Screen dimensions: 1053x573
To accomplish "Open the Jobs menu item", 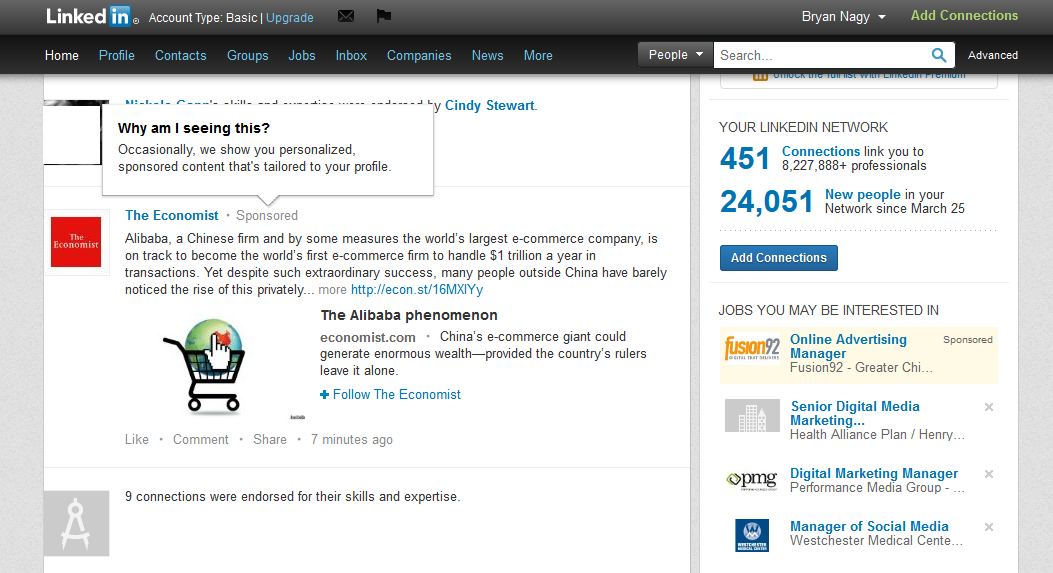I will [x=302, y=55].
